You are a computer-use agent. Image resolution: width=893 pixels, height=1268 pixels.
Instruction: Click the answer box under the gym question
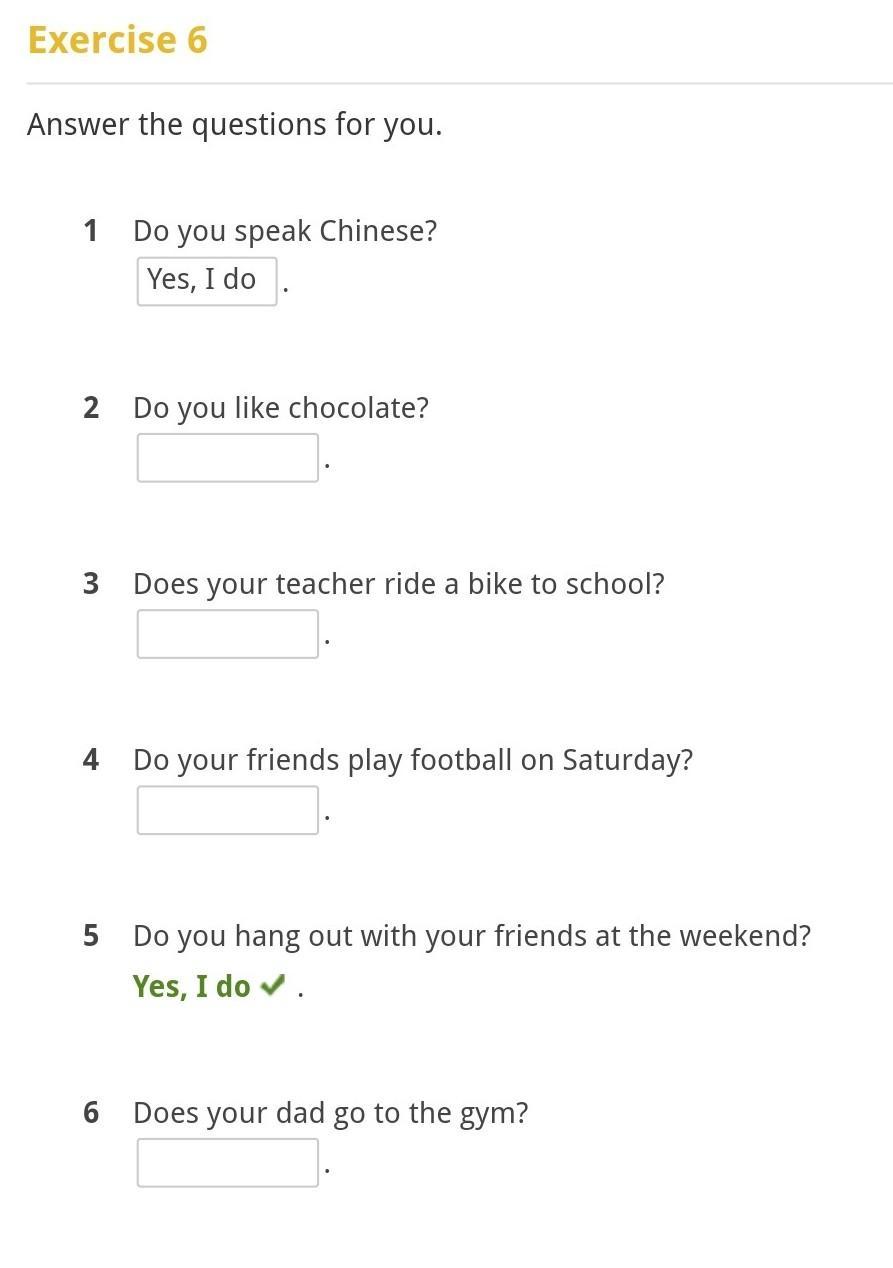click(228, 1163)
